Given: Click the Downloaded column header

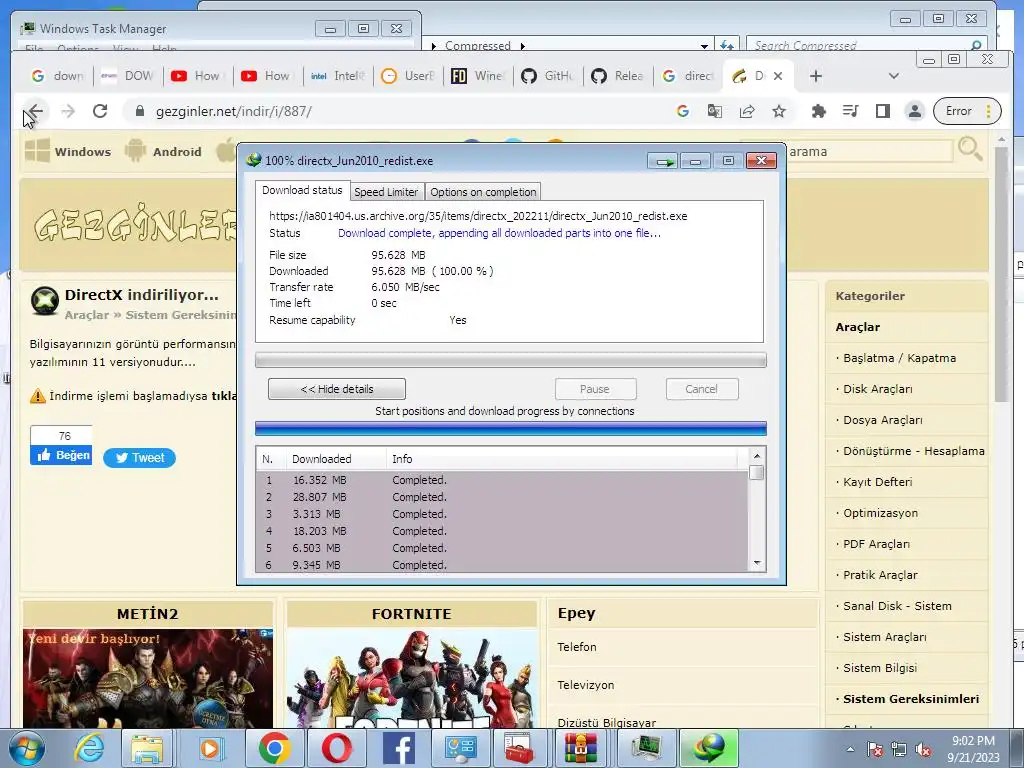Looking at the screenshot, I should (x=336, y=459).
